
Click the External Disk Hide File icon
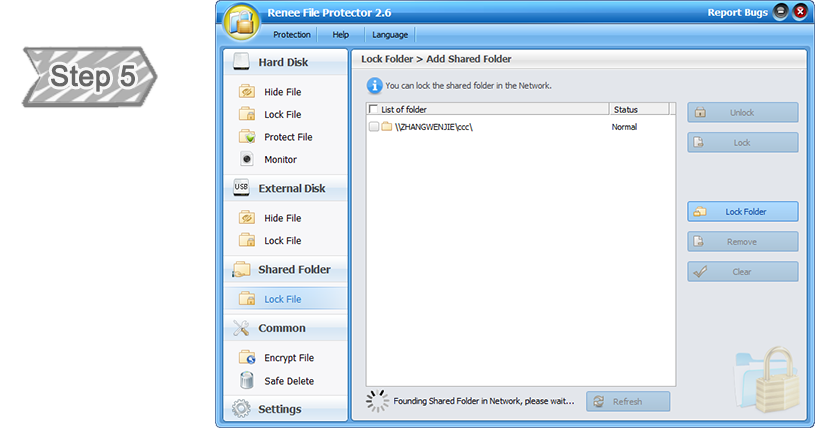(x=246, y=218)
